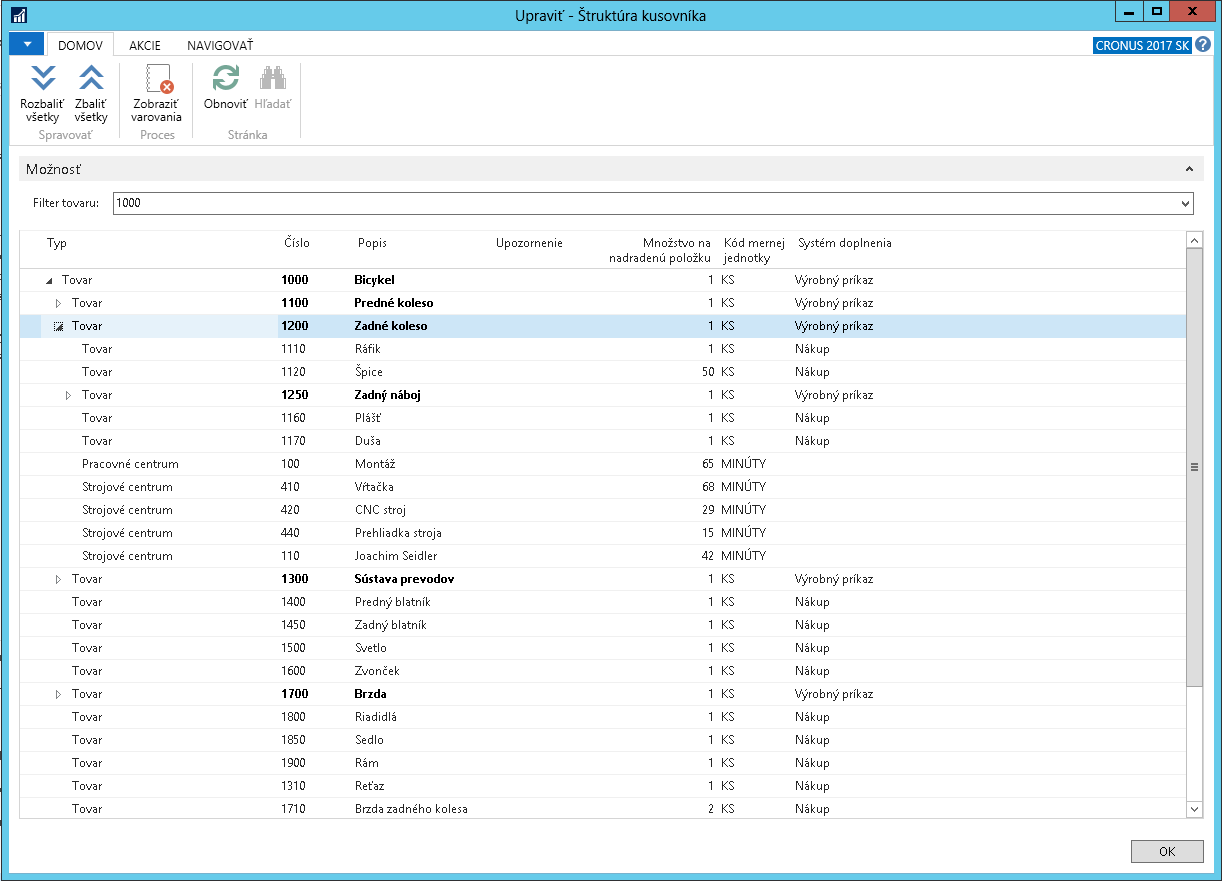
Task: Select the Svetlo row
Action: [x=603, y=648]
